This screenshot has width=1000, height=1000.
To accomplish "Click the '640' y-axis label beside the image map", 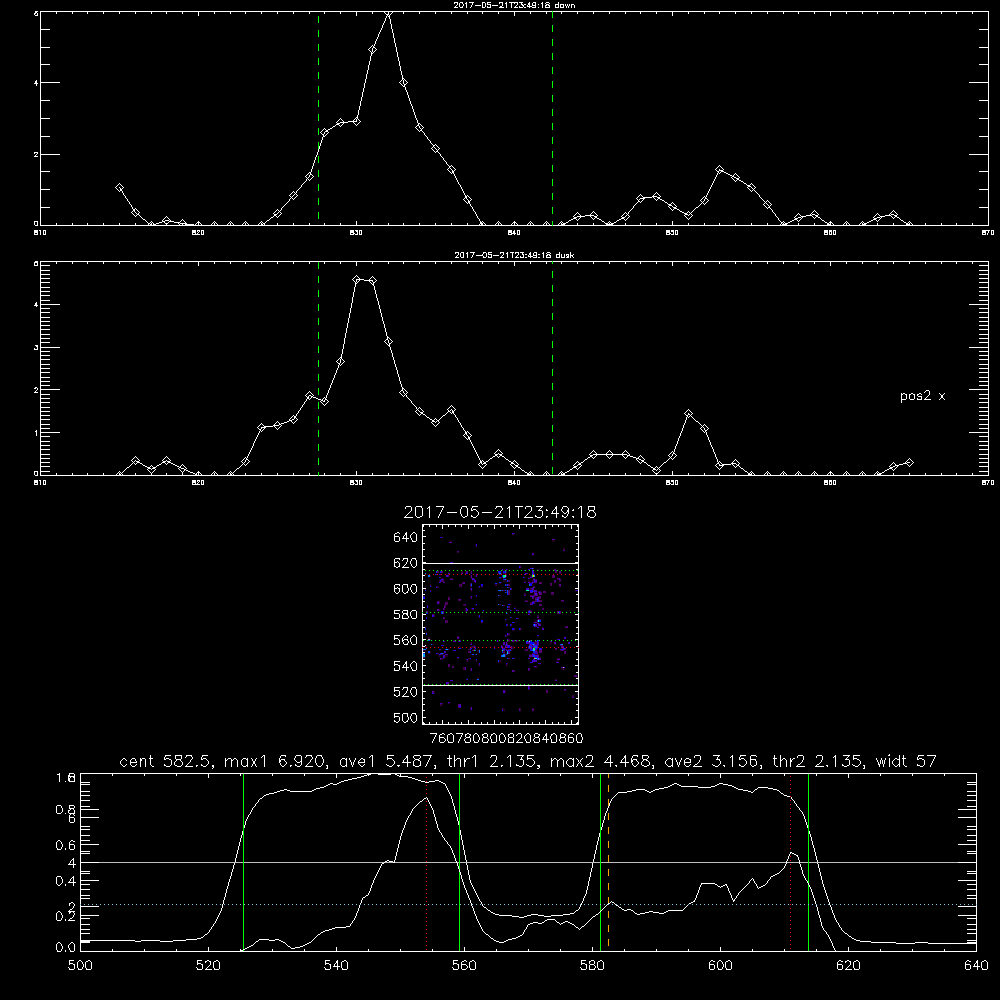I will pos(406,538).
